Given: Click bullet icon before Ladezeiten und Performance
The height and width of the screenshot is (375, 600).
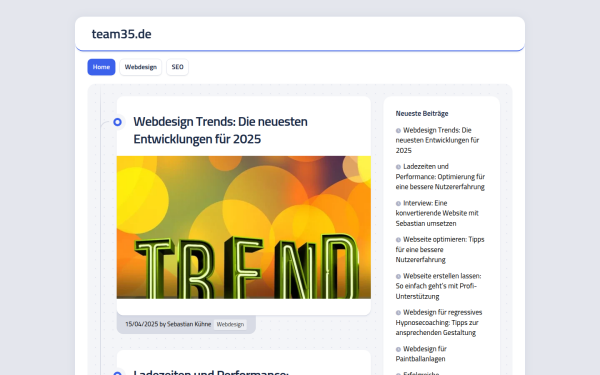Looking at the screenshot, I should coord(398,167).
